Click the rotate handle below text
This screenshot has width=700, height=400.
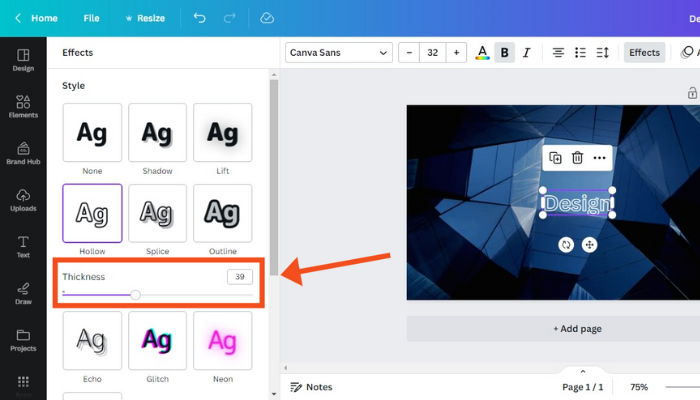pyautogui.click(x=566, y=245)
